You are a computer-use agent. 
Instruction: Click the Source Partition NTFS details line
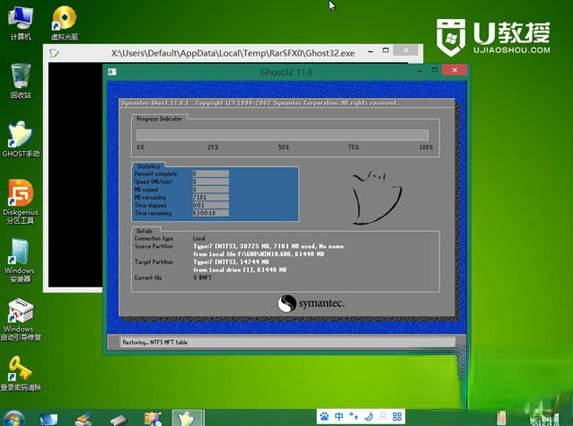tap(269, 246)
